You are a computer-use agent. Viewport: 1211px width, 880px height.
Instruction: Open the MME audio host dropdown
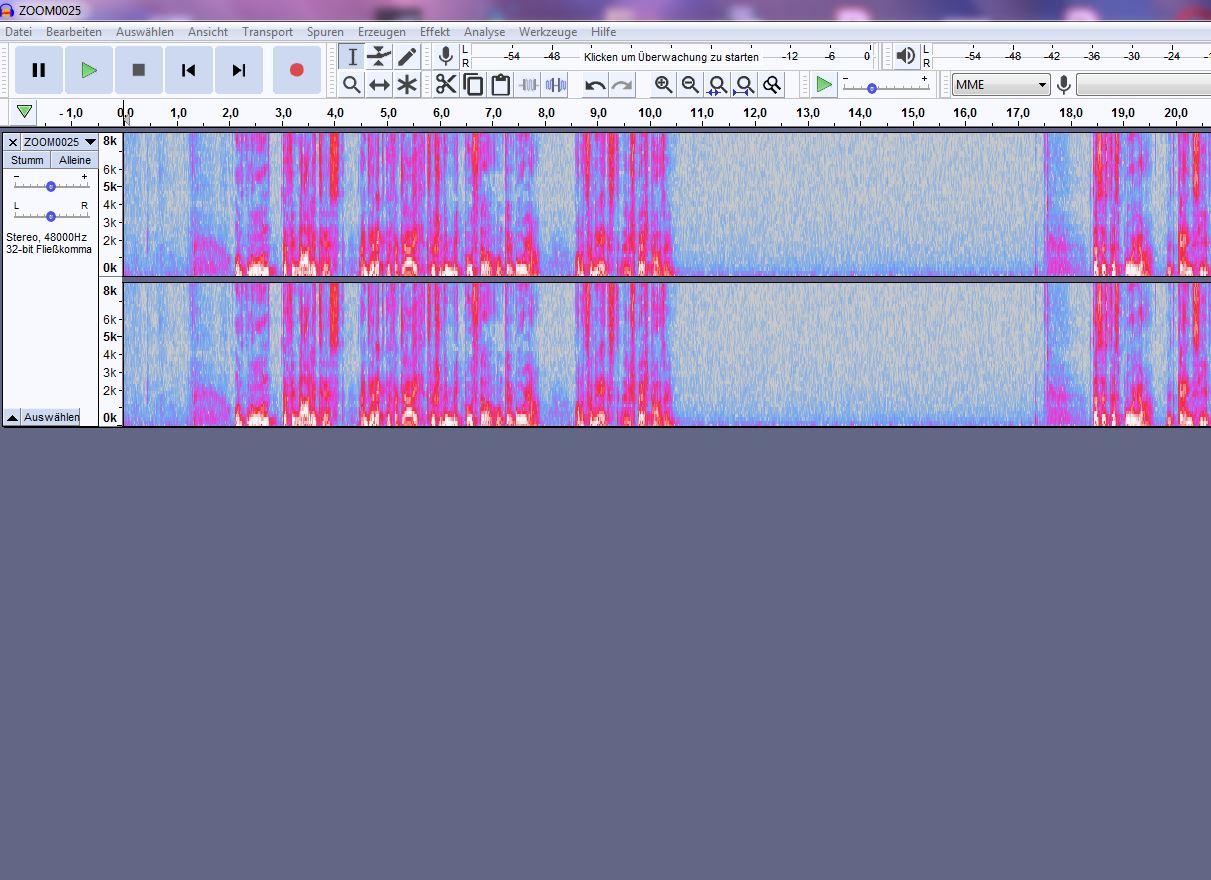[1001, 85]
